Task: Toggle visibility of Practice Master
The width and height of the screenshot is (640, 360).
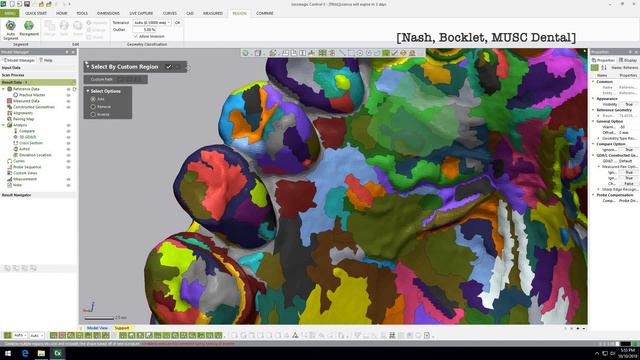Action: (x=69, y=95)
